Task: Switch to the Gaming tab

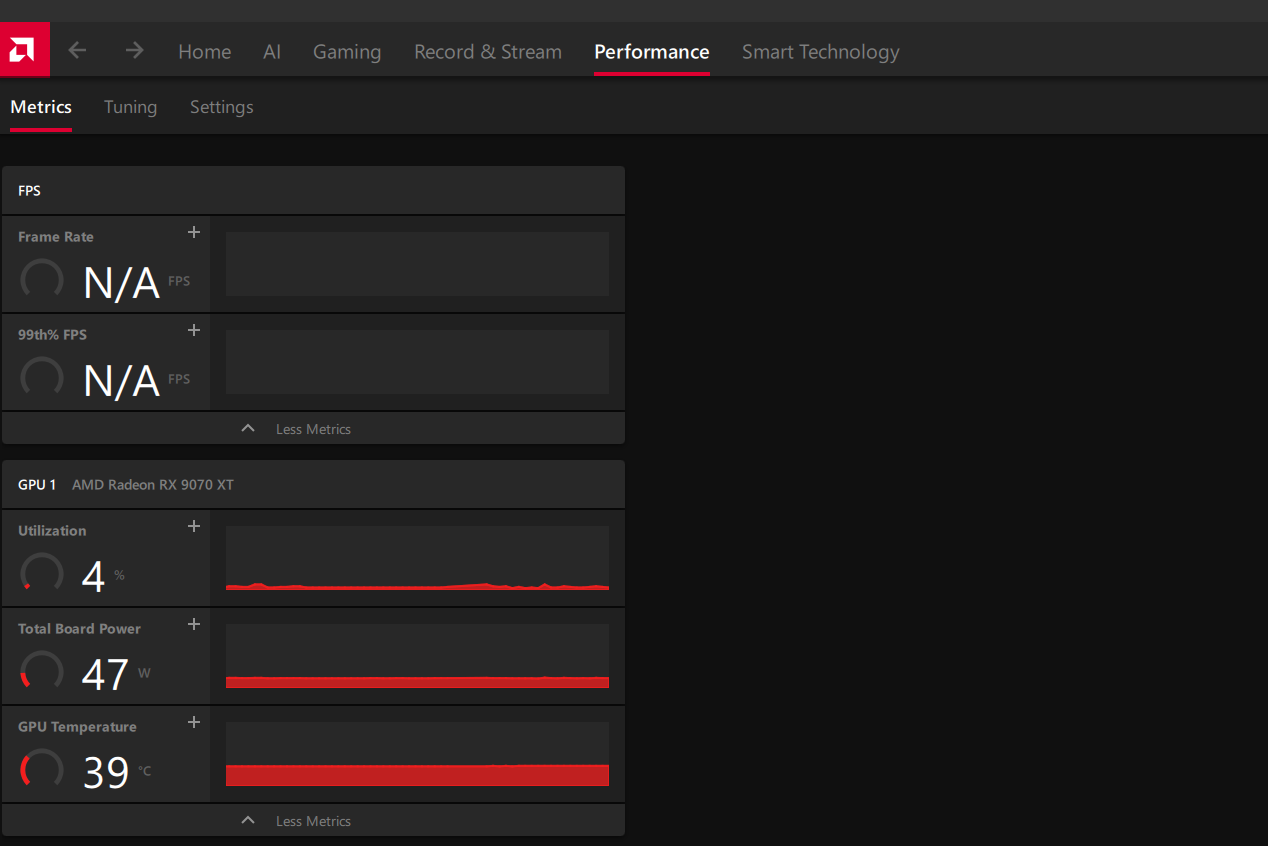Action: [x=347, y=52]
